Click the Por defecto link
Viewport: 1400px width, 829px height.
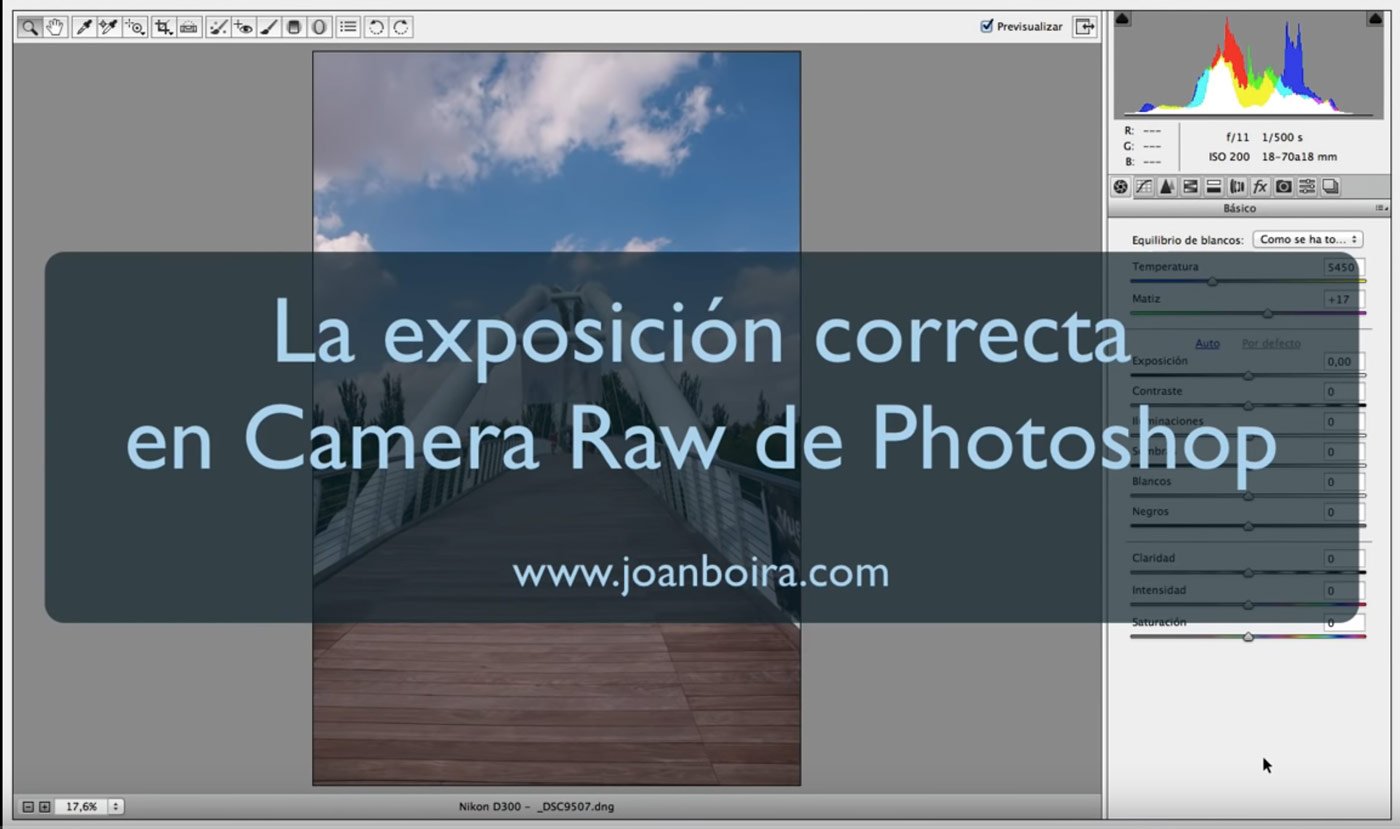pyautogui.click(x=1271, y=343)
